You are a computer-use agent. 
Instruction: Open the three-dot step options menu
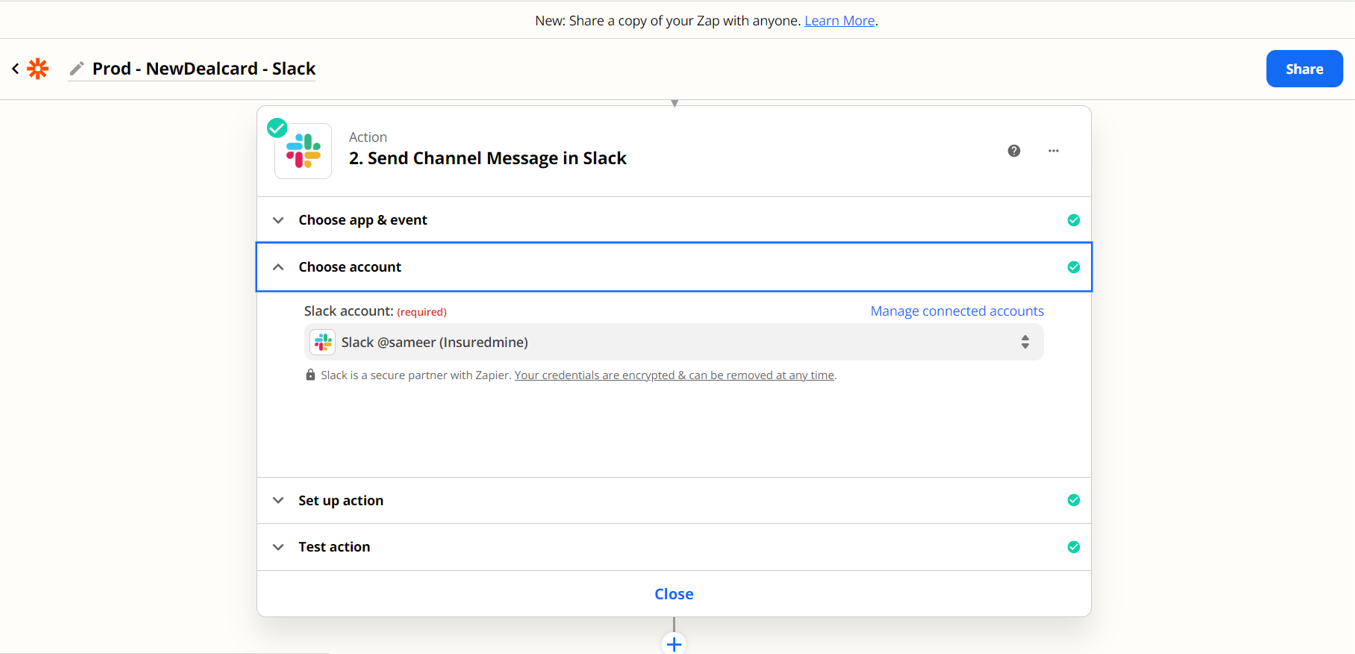[x=1053, y=151]
